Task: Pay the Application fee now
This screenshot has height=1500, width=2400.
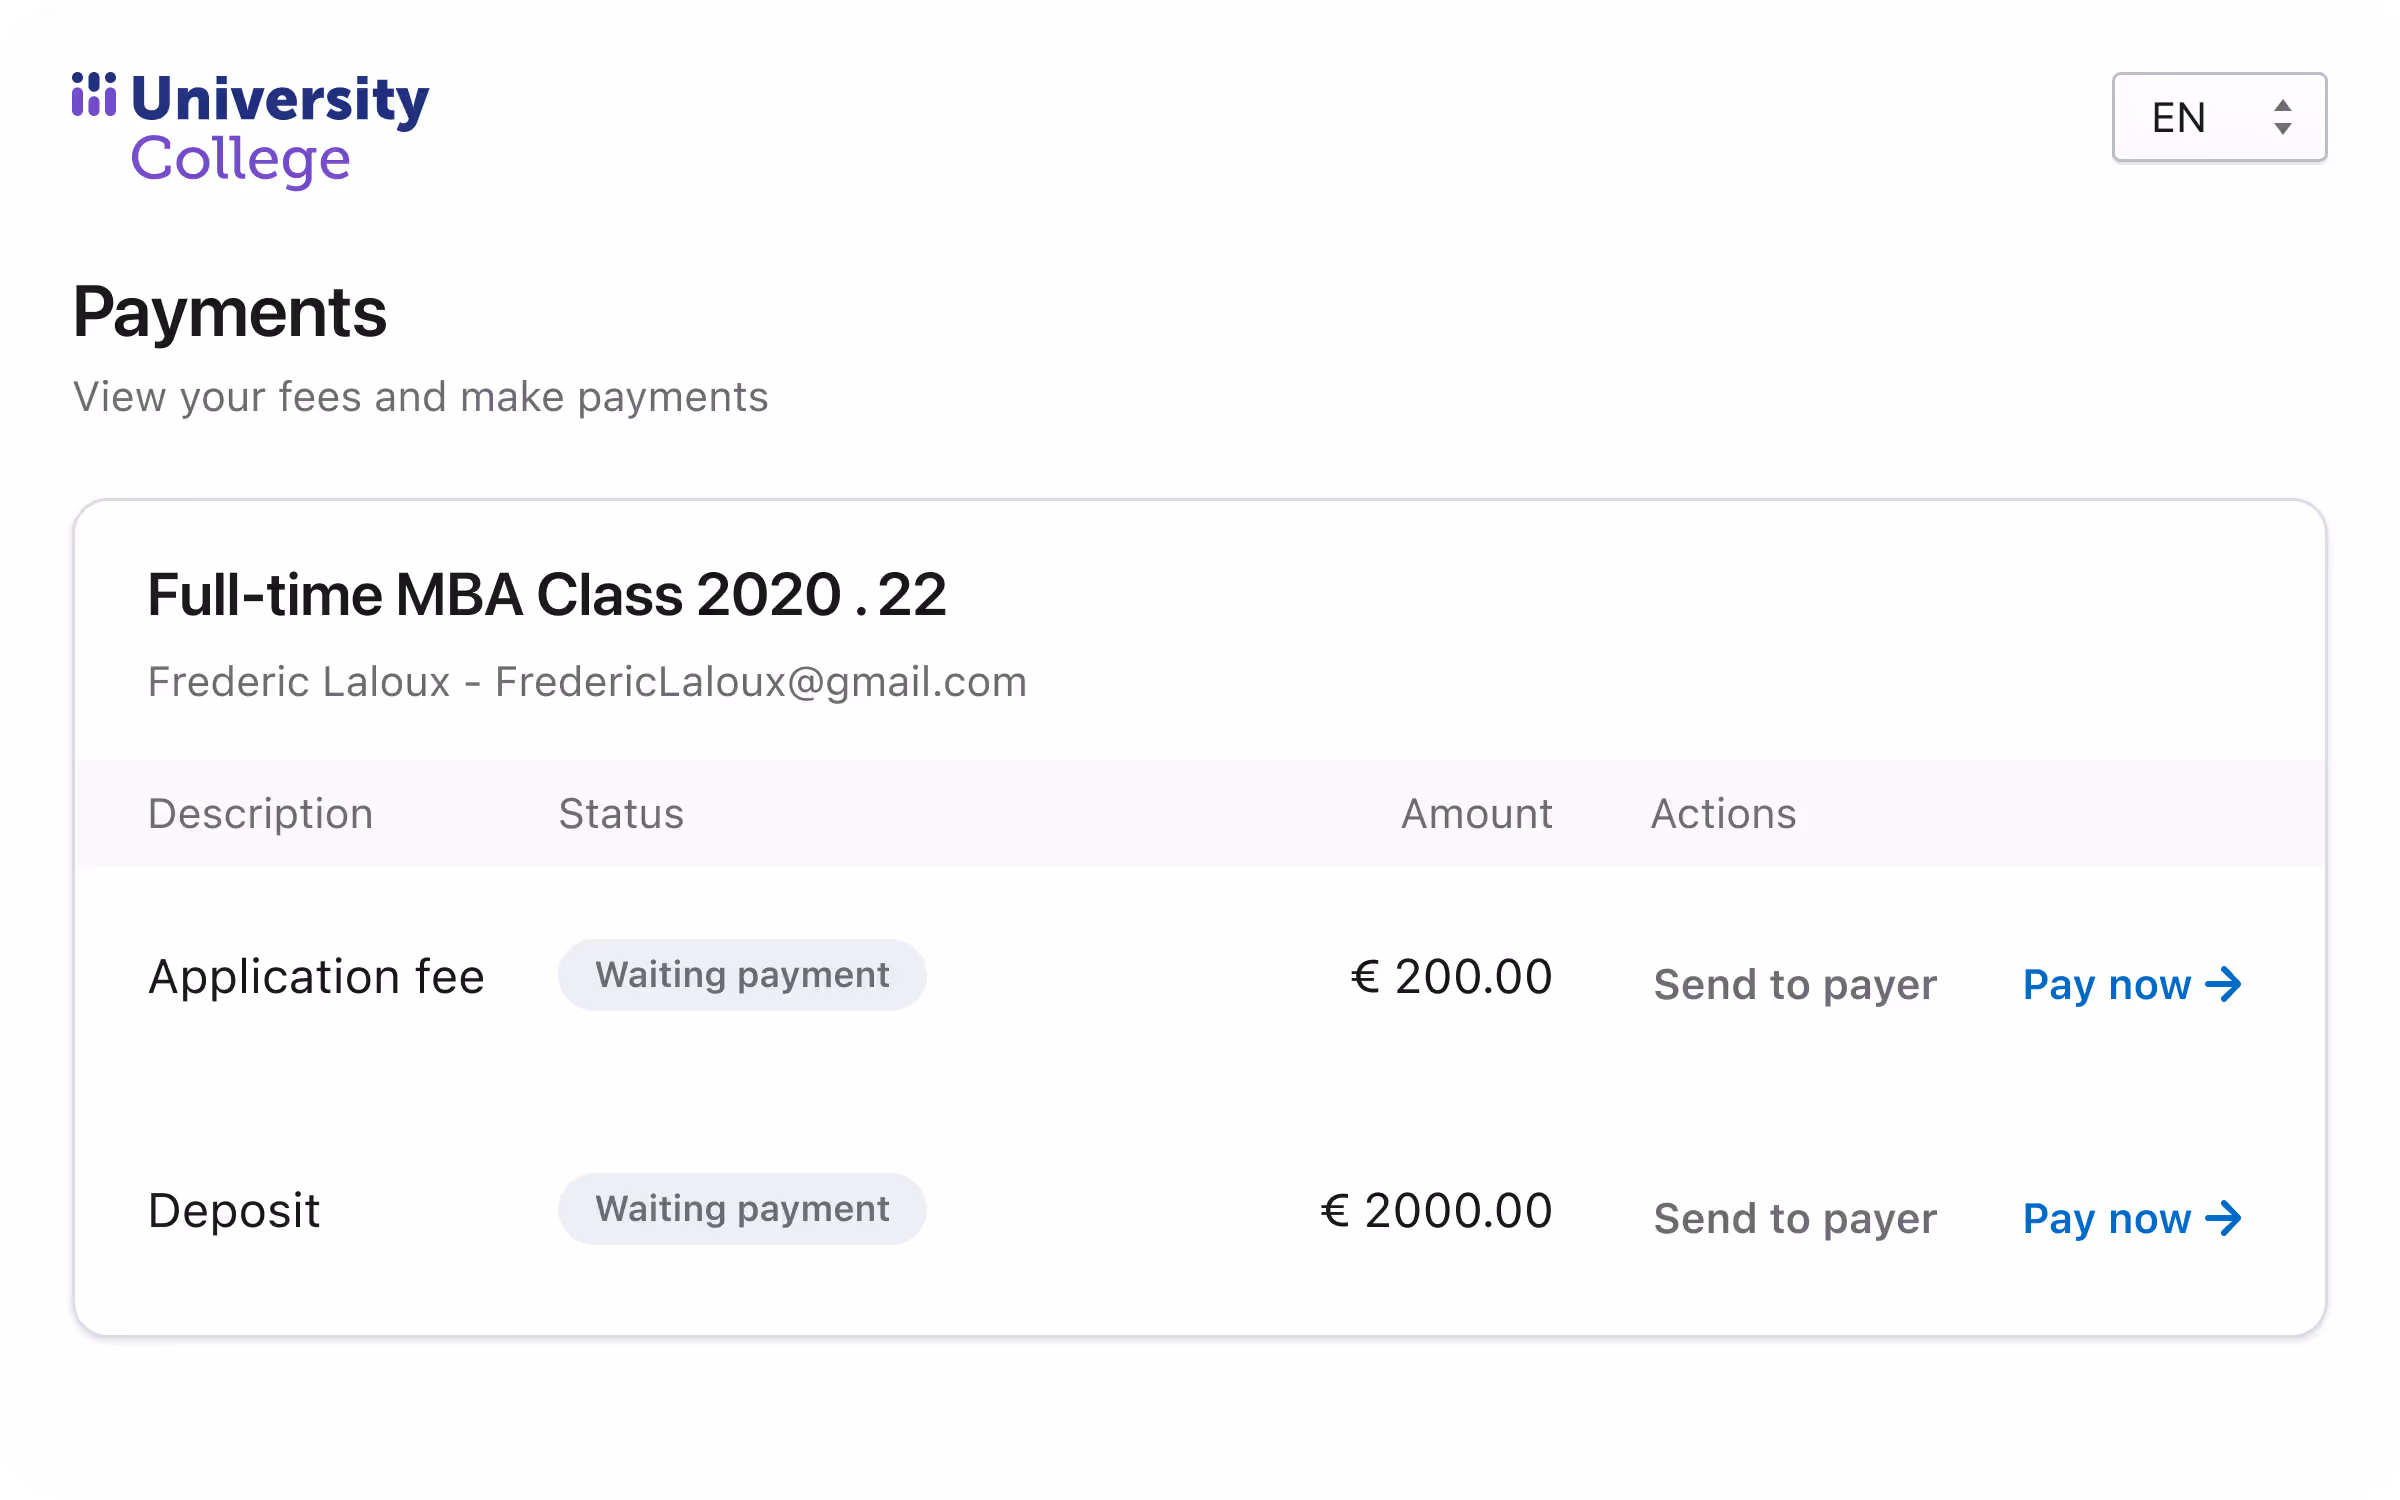Action: [2132, 985]
